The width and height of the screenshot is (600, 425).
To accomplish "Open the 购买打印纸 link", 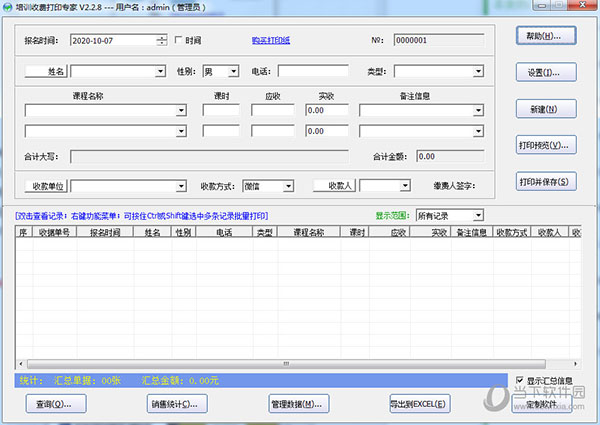I will pos(271,40).
